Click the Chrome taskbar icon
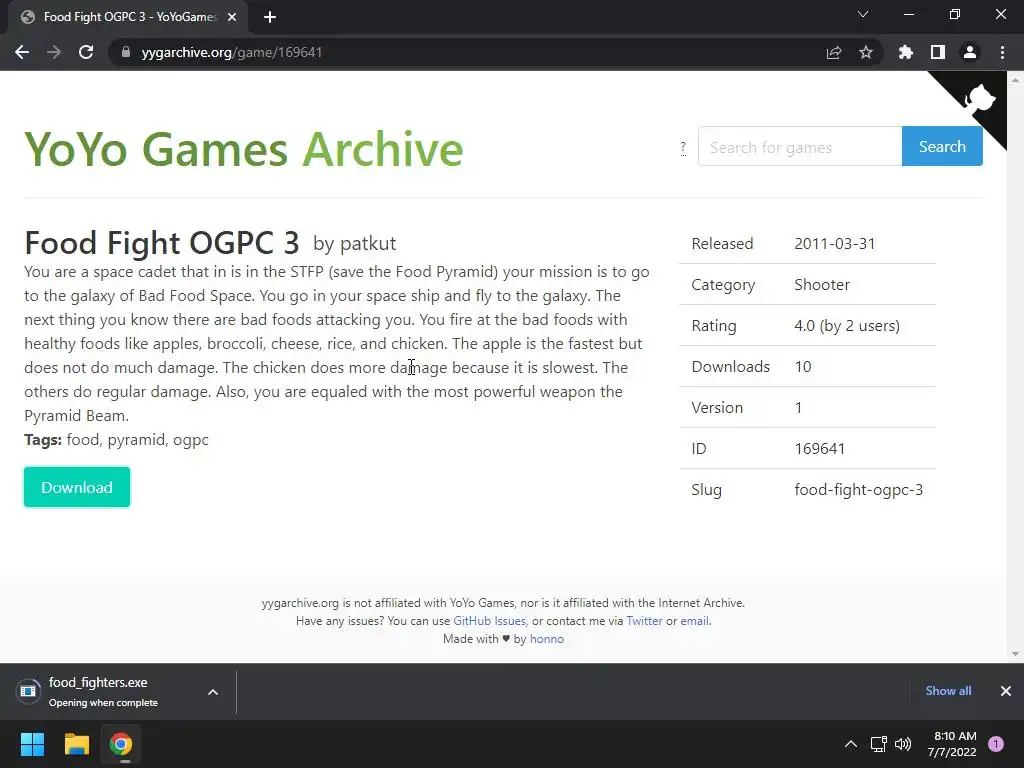This screenshot has height=768, width=1024. [x=121, y=744]
